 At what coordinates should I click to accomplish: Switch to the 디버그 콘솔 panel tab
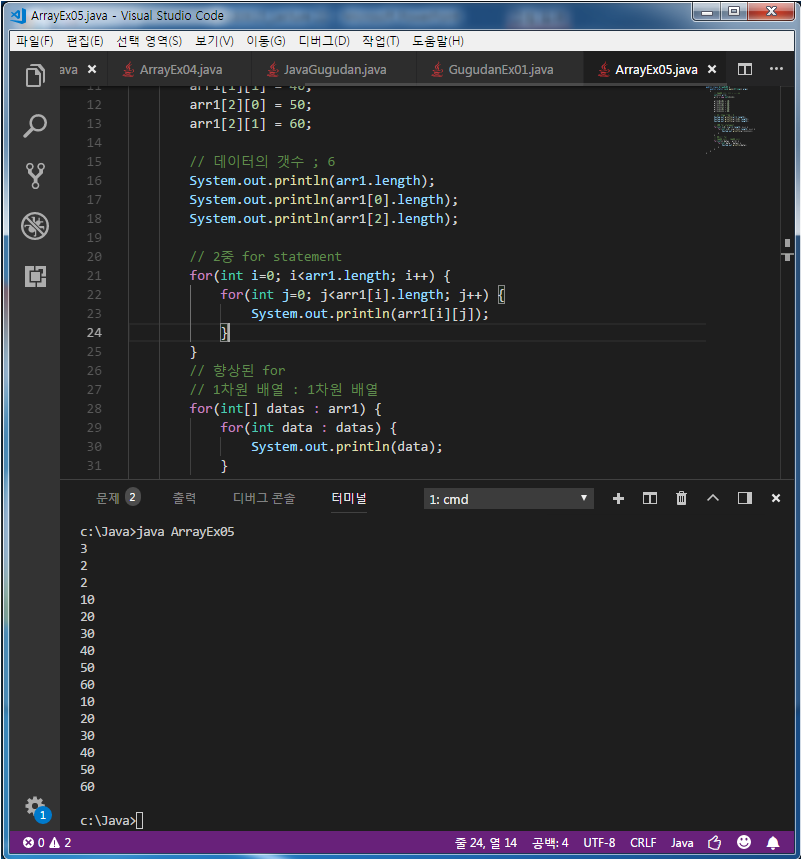point(264,498)
